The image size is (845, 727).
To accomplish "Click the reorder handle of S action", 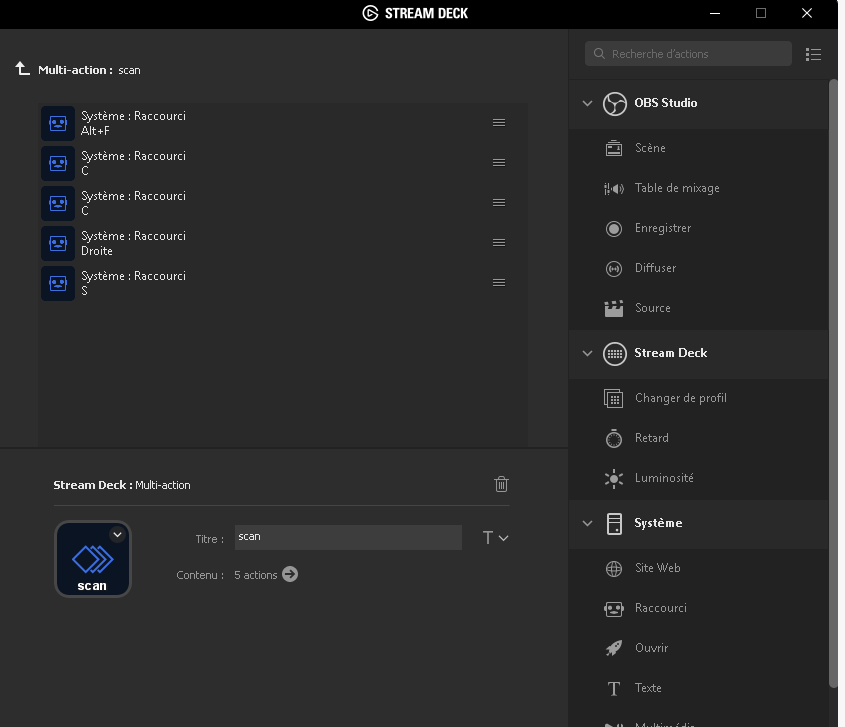I will [499, 282].
